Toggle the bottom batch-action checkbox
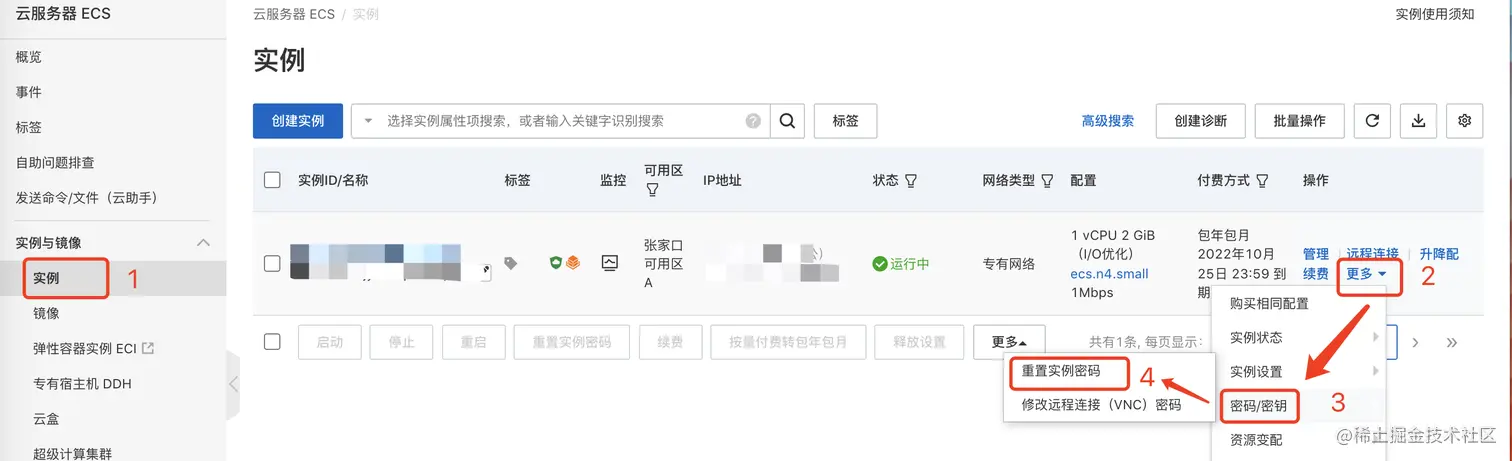1512x461 pixels. [x=272, y=341]
